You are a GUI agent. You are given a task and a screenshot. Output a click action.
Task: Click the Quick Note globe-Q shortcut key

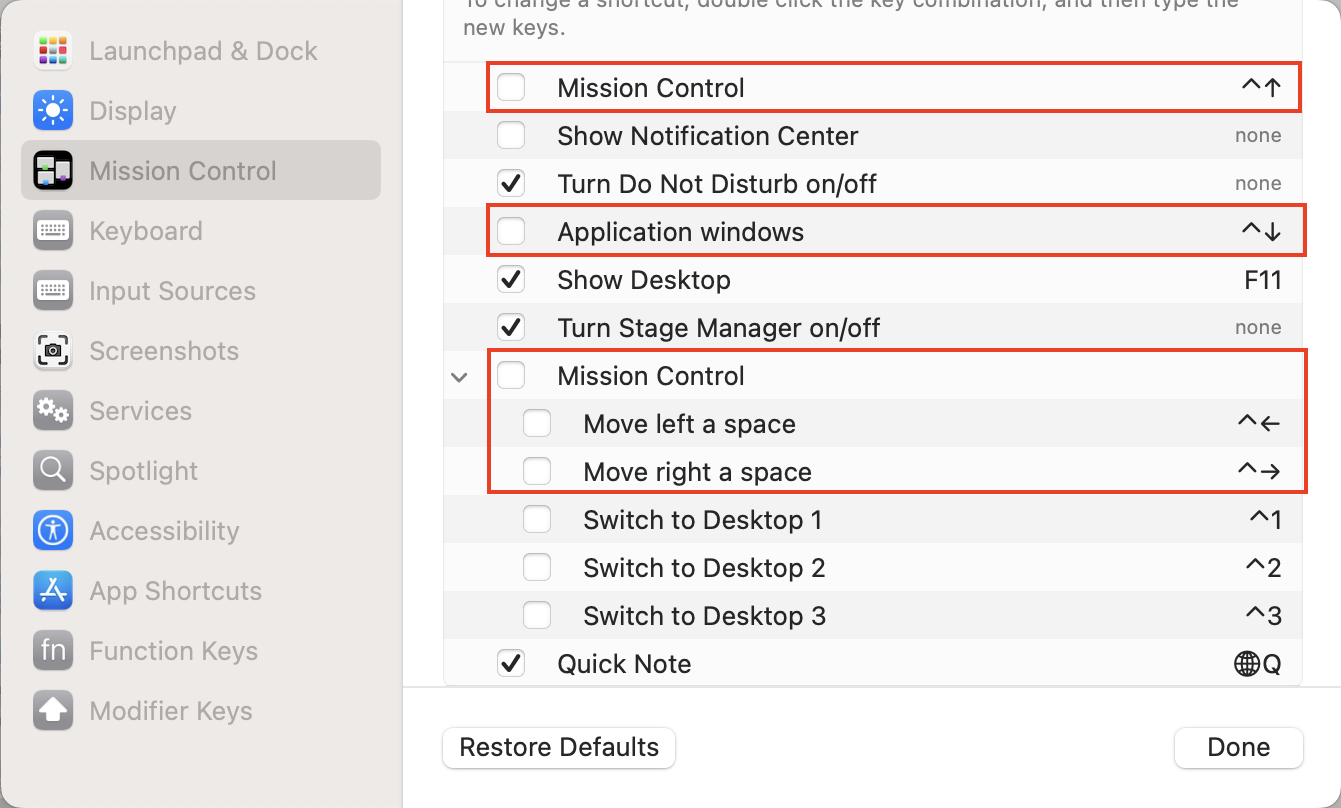[1257, 664]
